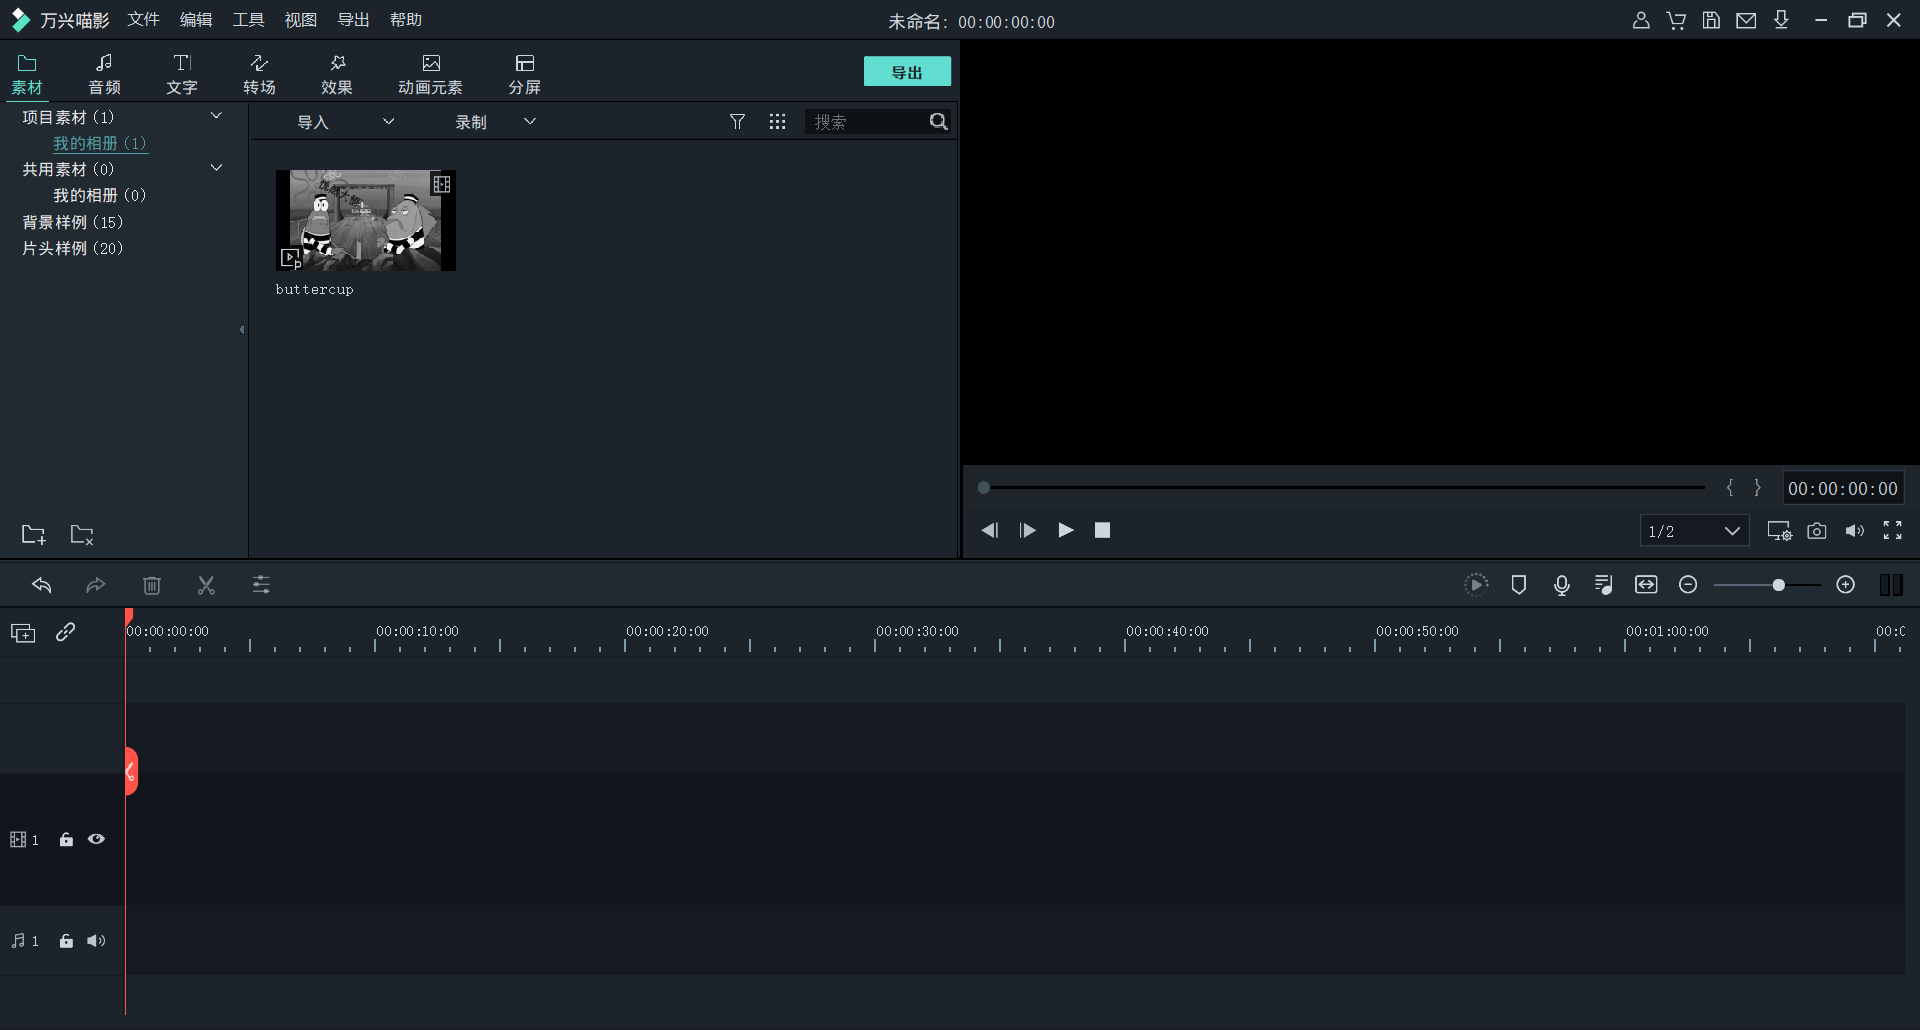1920x1030 pixels.
Task: Mute audio track 1 speaker icon
Action: [96, 941]
